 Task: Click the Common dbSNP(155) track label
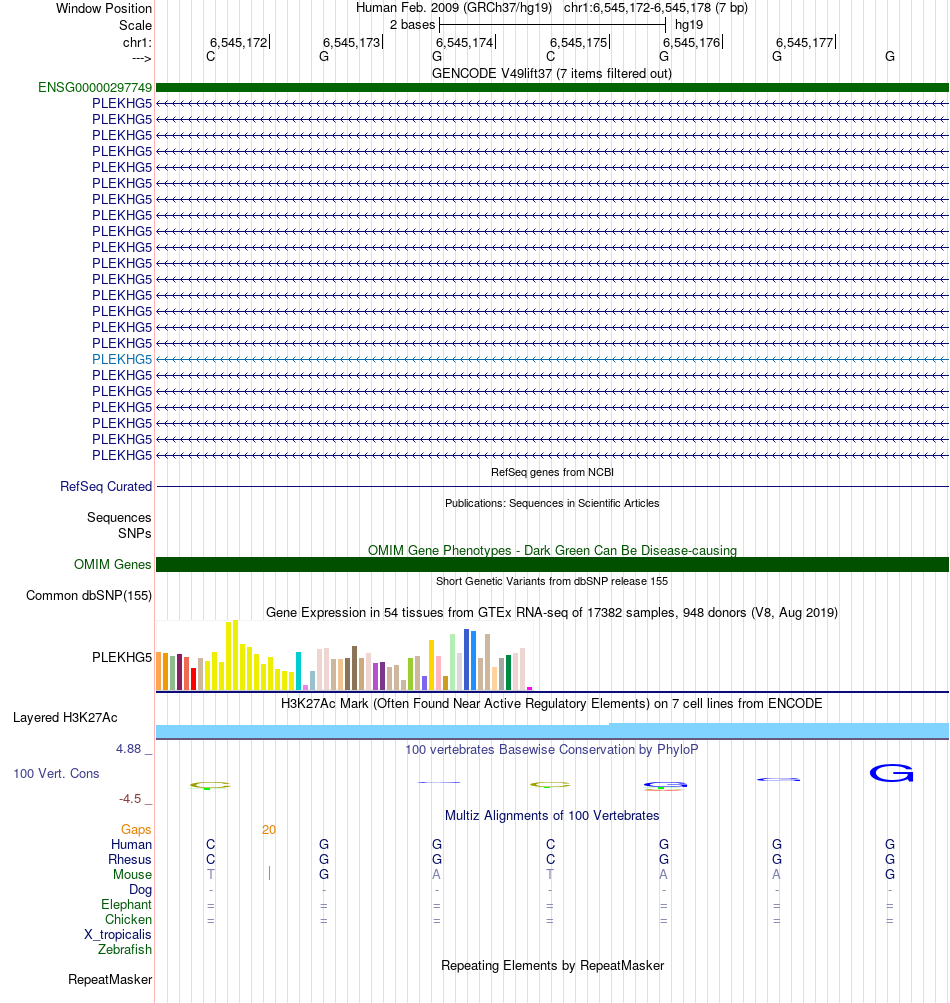click(89, 596)
